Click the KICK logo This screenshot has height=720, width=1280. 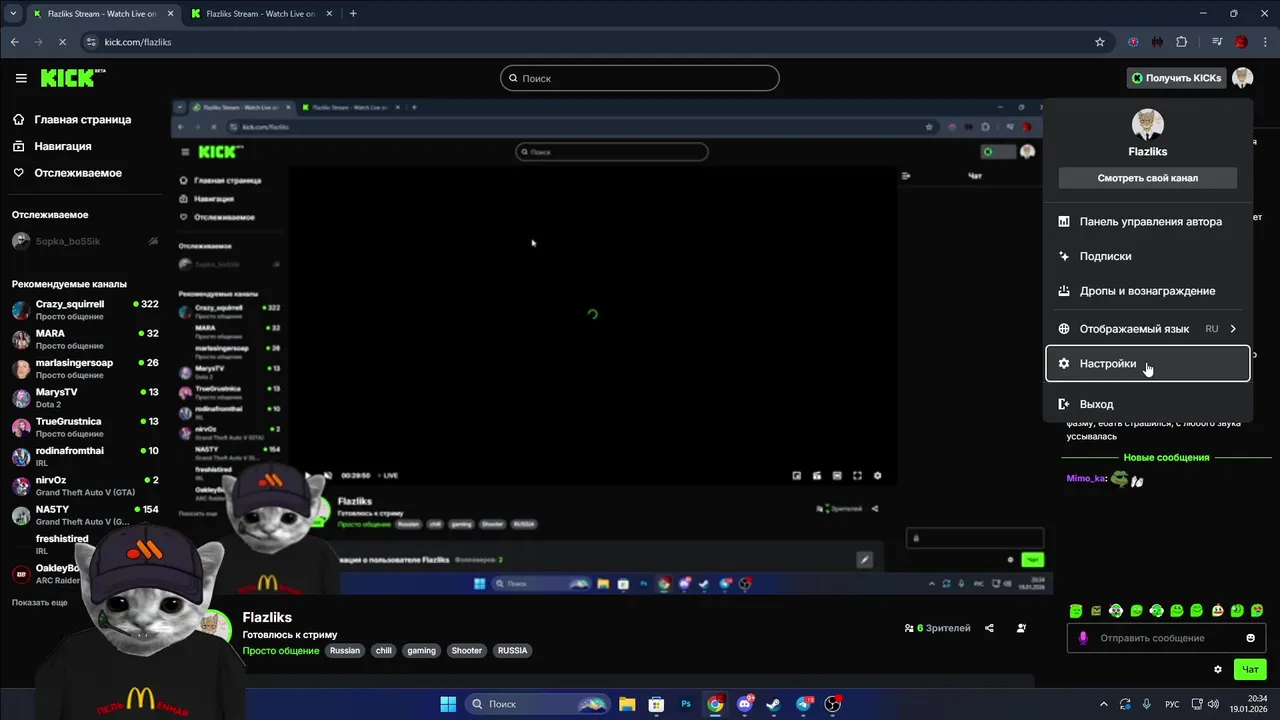pos(71,78)
